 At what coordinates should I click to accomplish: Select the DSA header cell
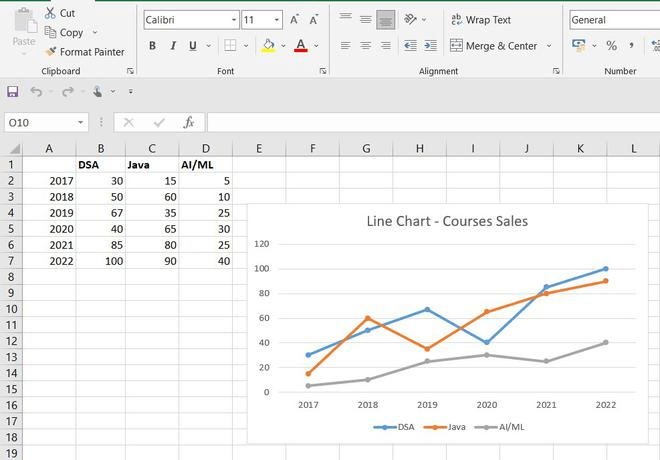(x=101, y=165)
